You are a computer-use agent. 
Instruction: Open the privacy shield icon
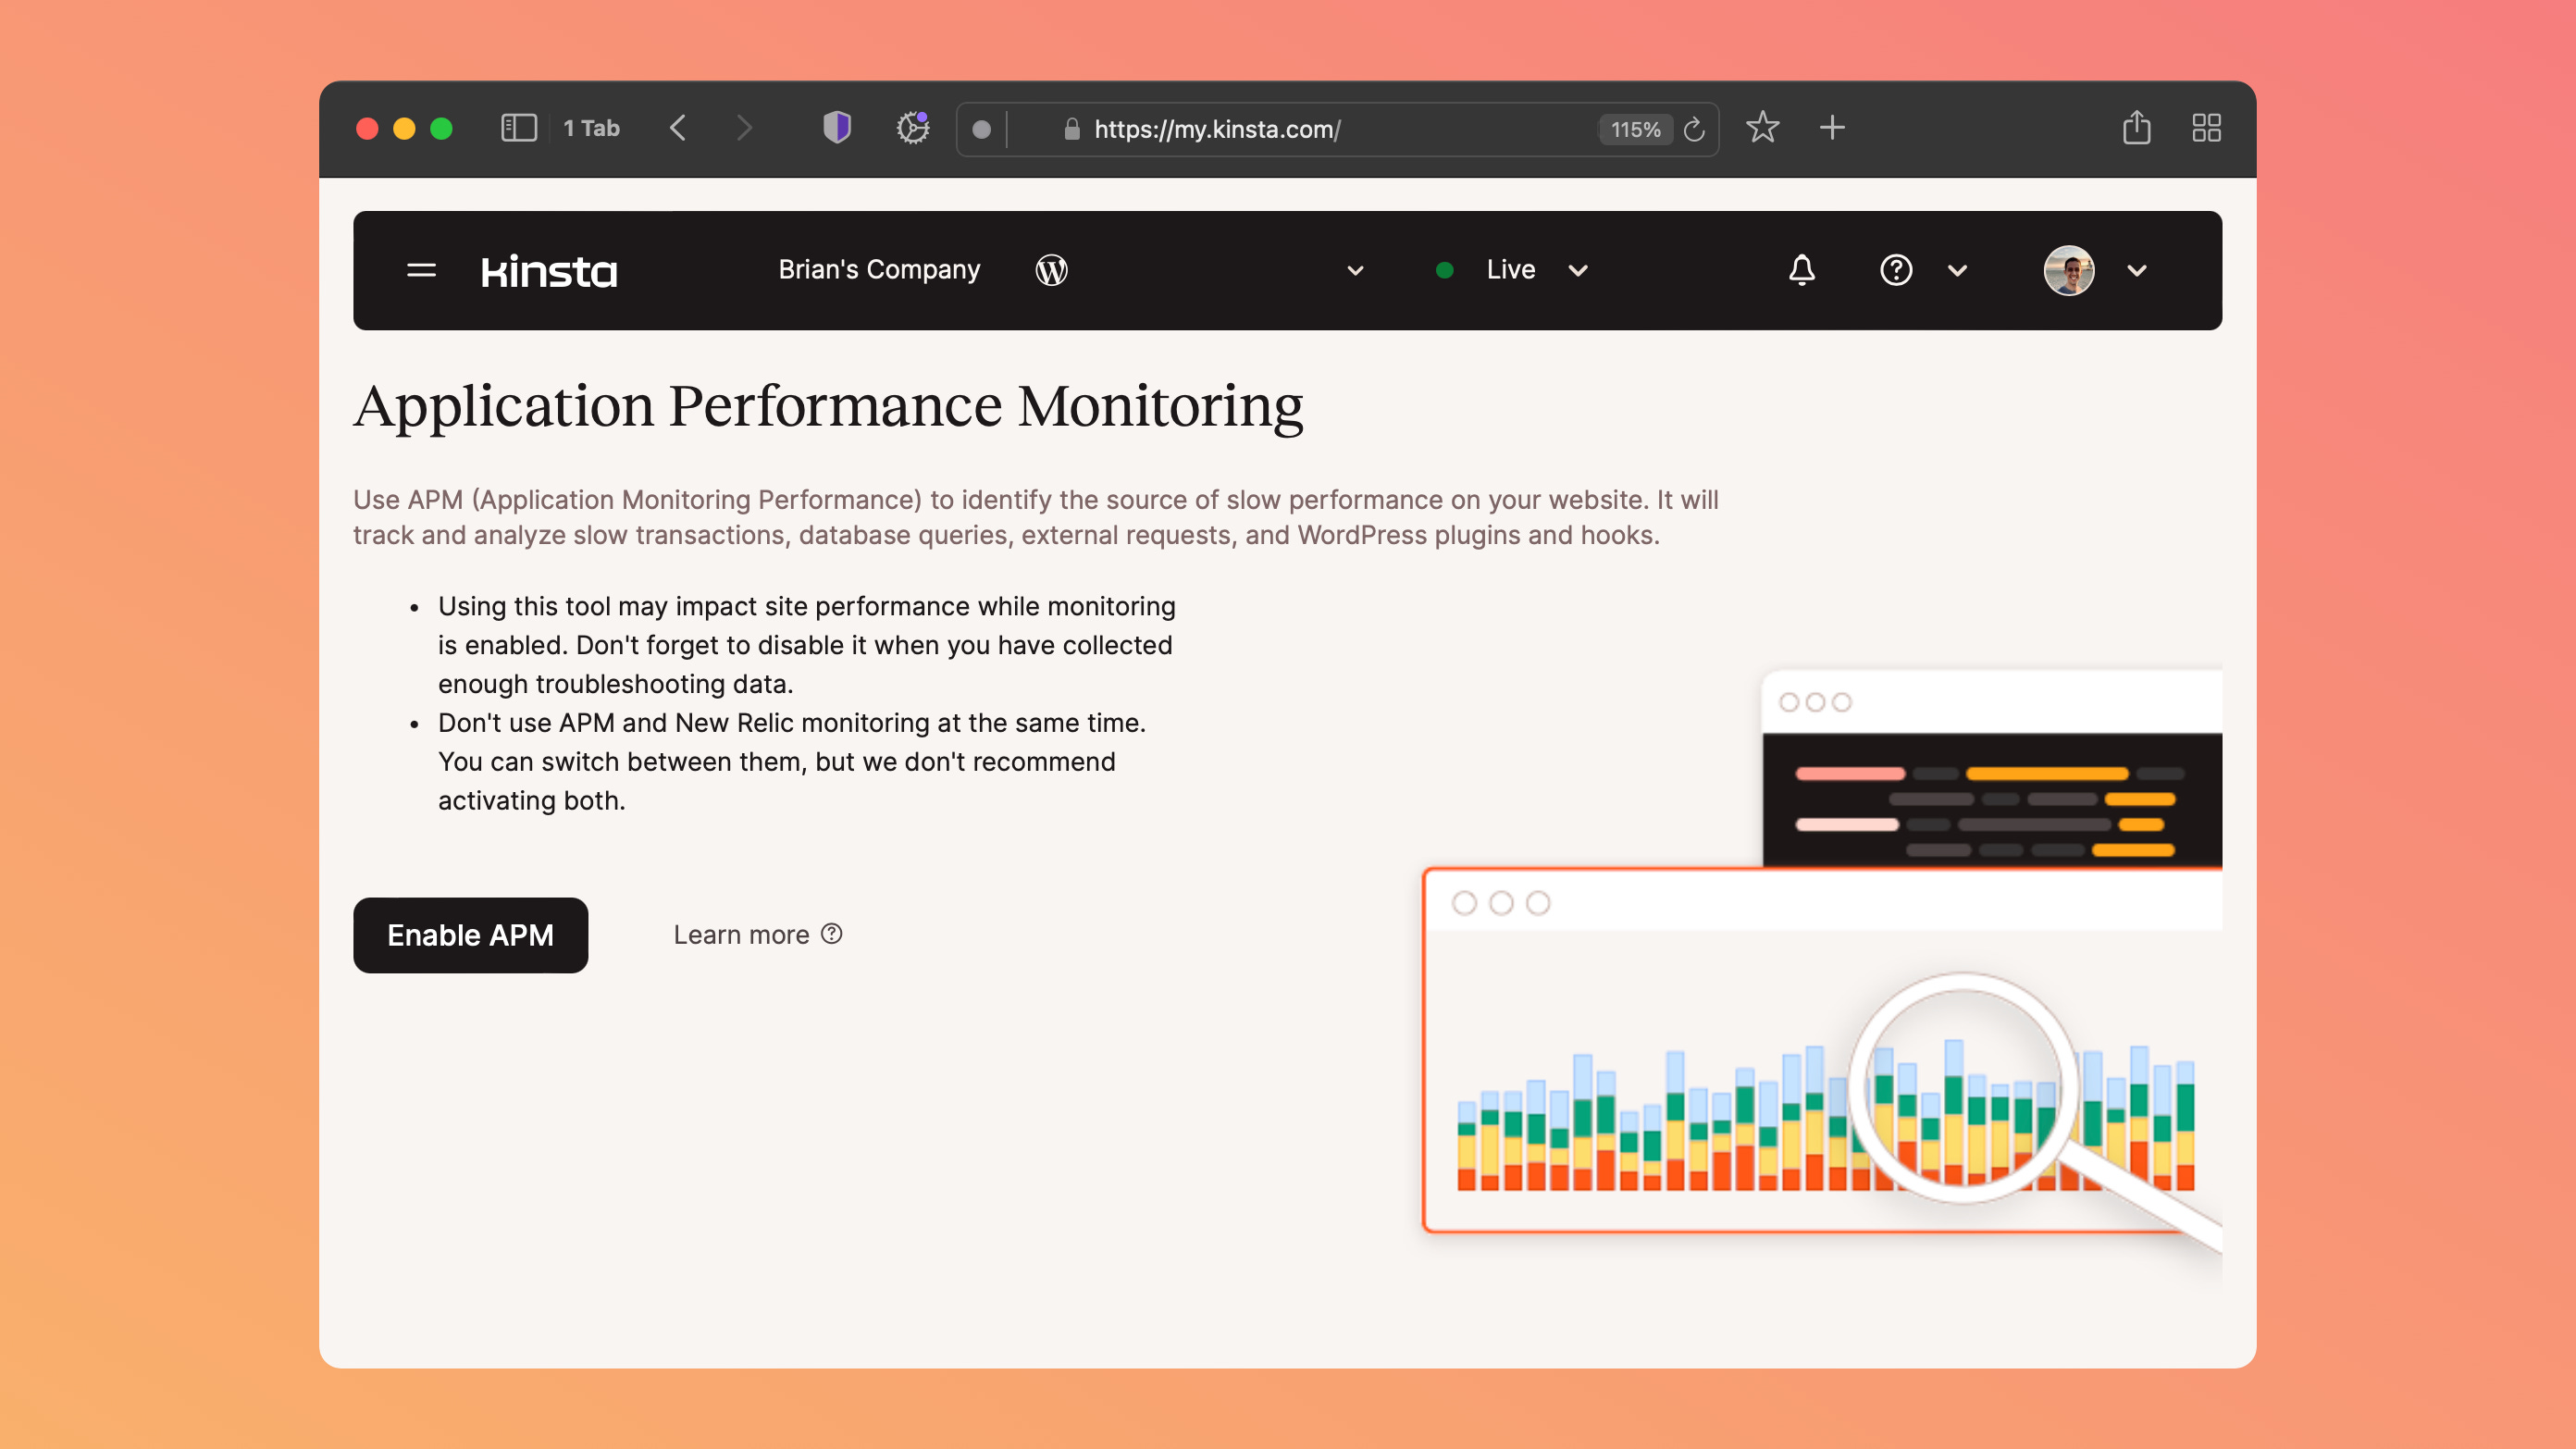tap(836, 128)
